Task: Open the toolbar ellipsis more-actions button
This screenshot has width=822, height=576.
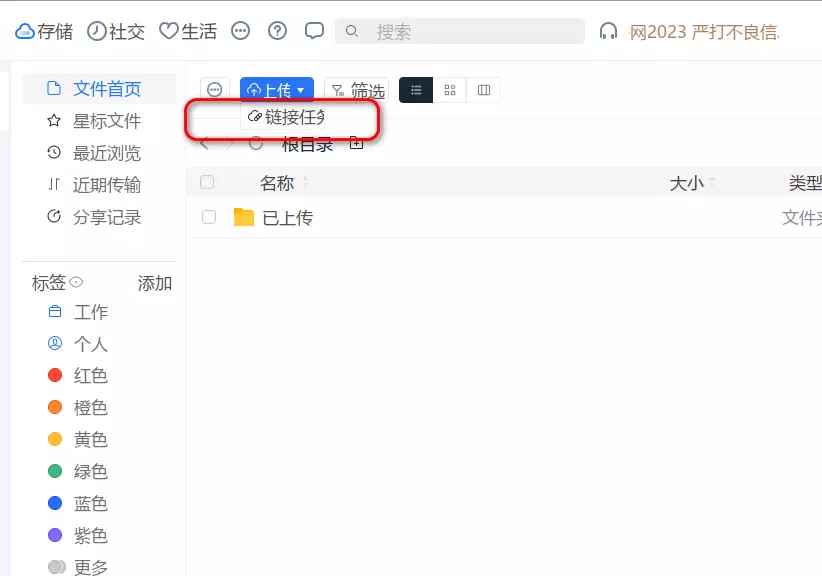Action: [x=215, y=90]
